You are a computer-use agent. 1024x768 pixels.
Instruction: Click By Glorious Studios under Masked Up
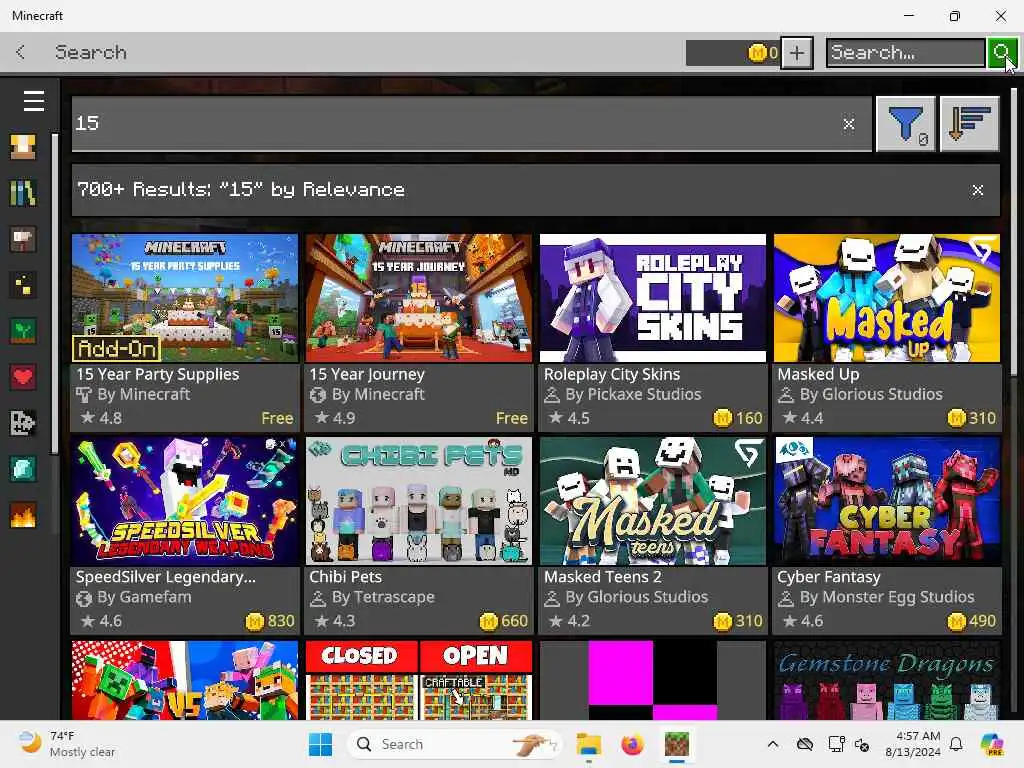click(x=871, y=394)
